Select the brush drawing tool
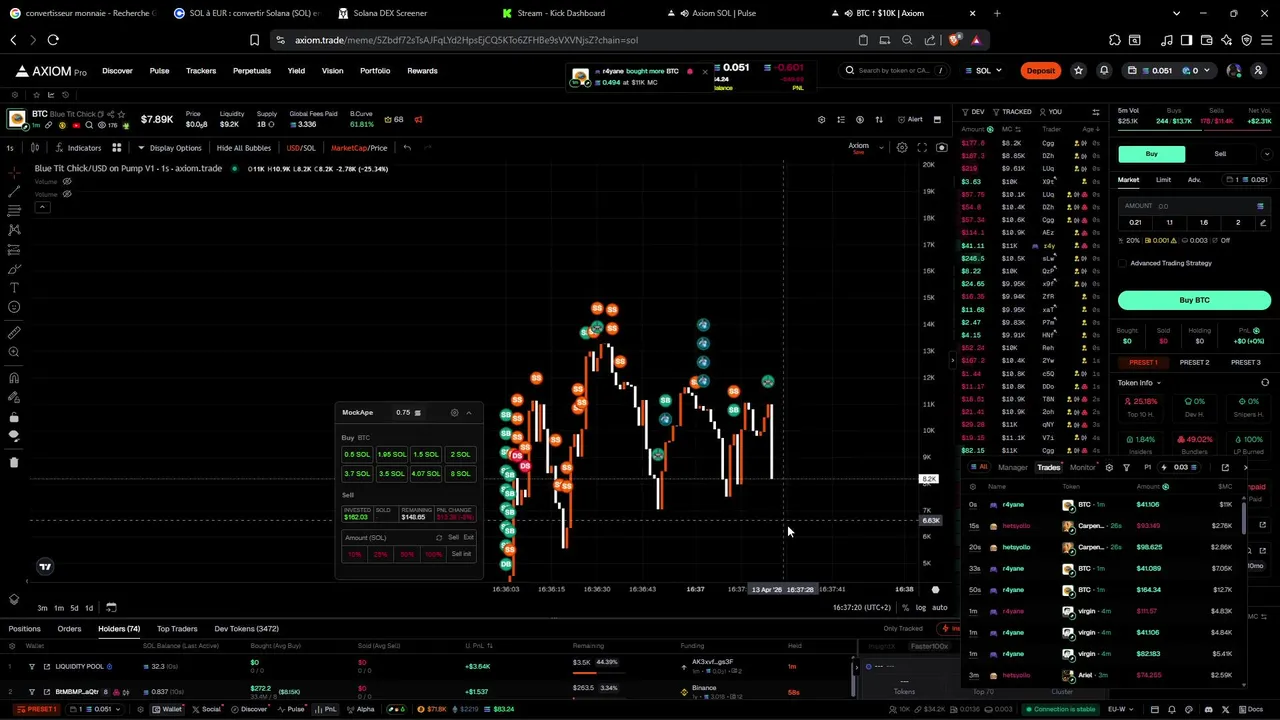This screenshot has height=720, width=1280. (x=14, y=269)
